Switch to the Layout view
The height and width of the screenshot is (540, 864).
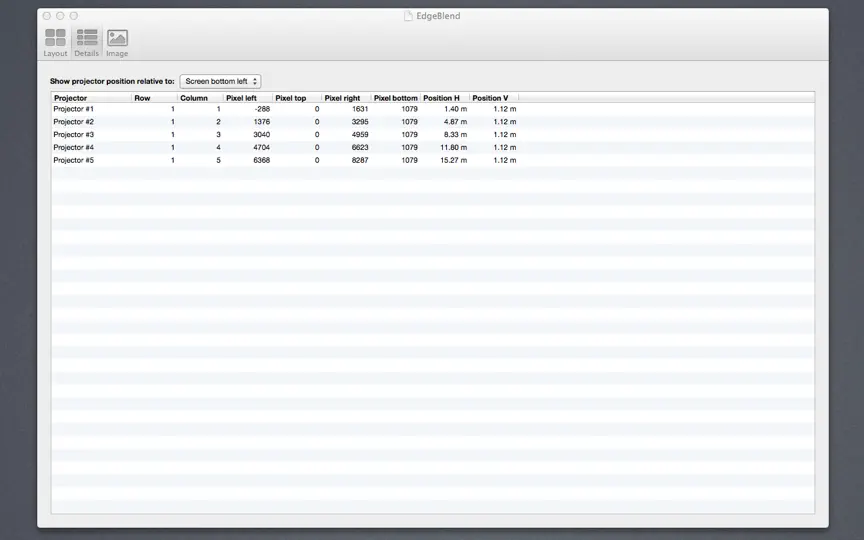pos(55,42)
